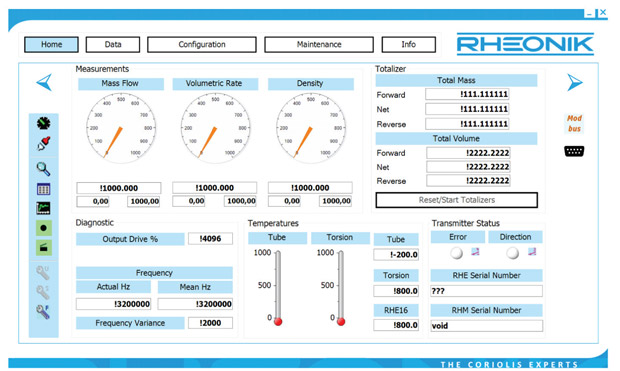
Task: Click the green clapperboard icon
Action: click(43, 248)
